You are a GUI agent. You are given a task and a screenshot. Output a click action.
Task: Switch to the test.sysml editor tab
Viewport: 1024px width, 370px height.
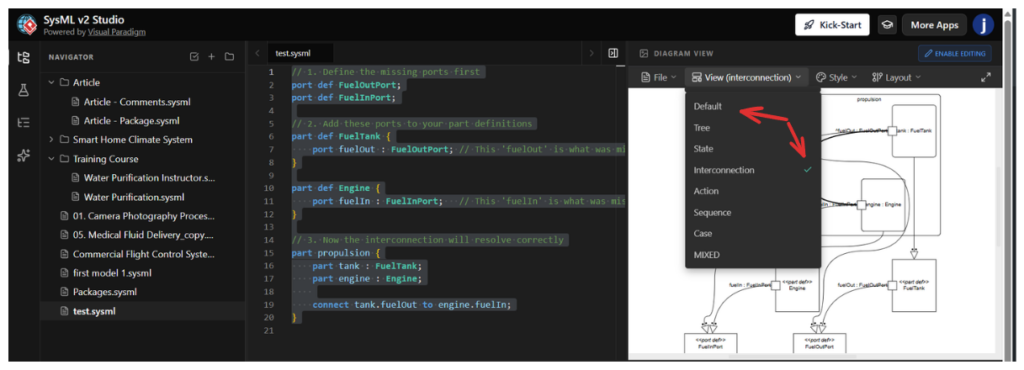click(300, 54)
